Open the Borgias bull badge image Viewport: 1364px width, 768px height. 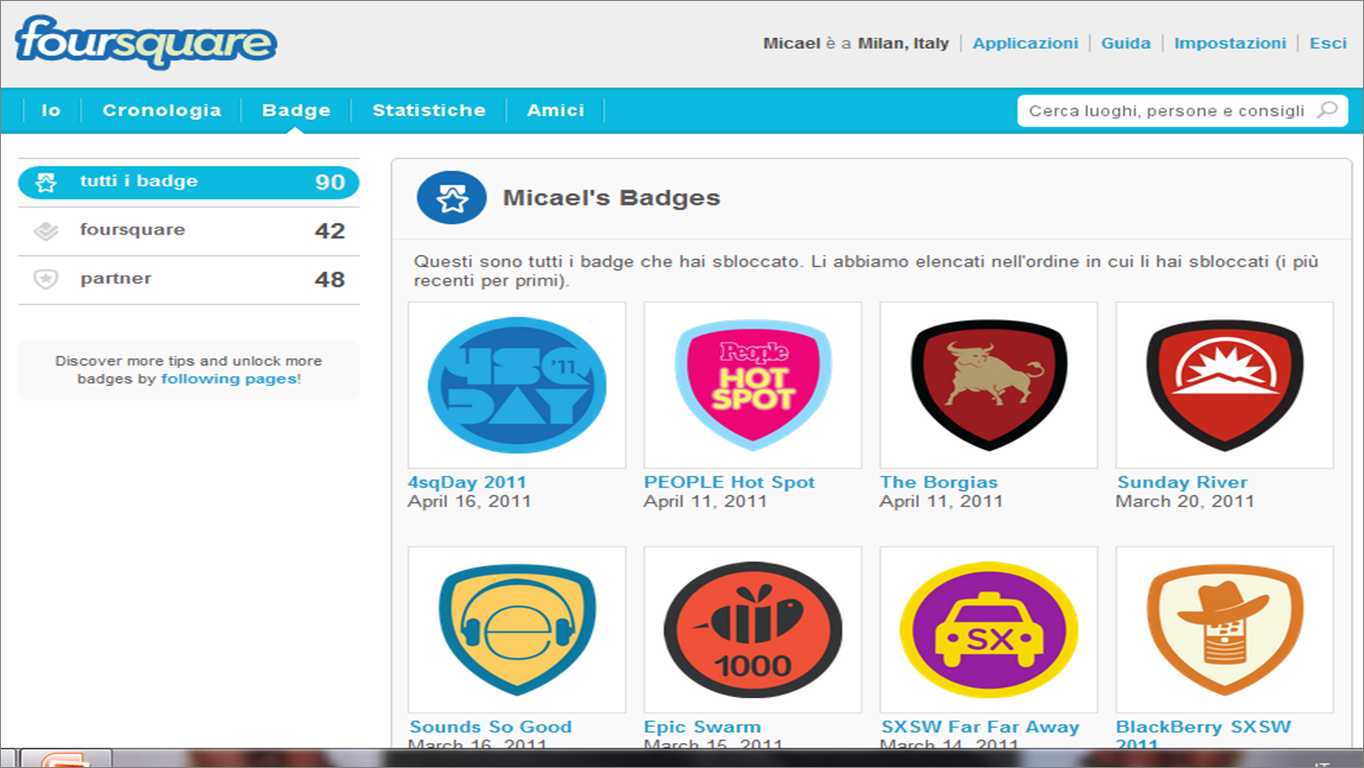pos(989,385)
